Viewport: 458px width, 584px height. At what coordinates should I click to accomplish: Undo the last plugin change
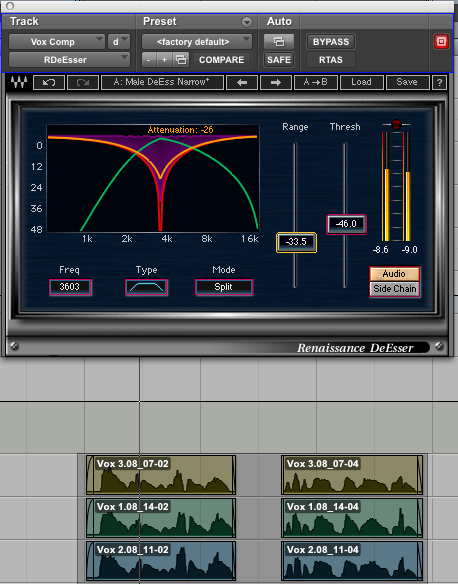point(49,82)
